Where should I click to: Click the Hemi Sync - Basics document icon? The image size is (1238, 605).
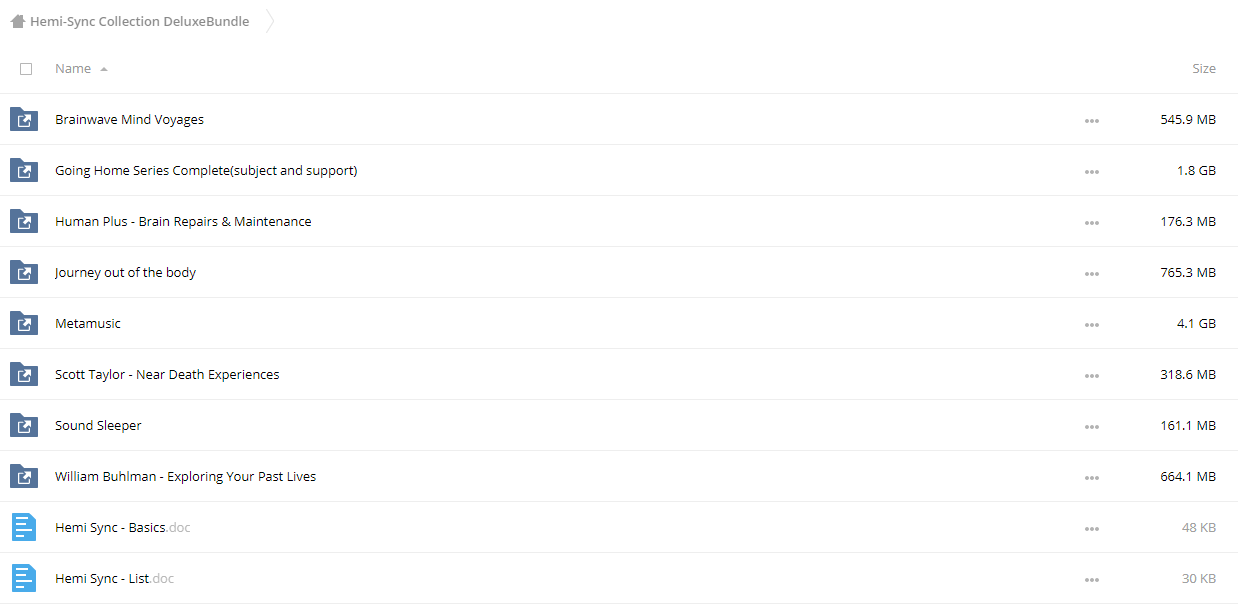(x=23, y=527)
